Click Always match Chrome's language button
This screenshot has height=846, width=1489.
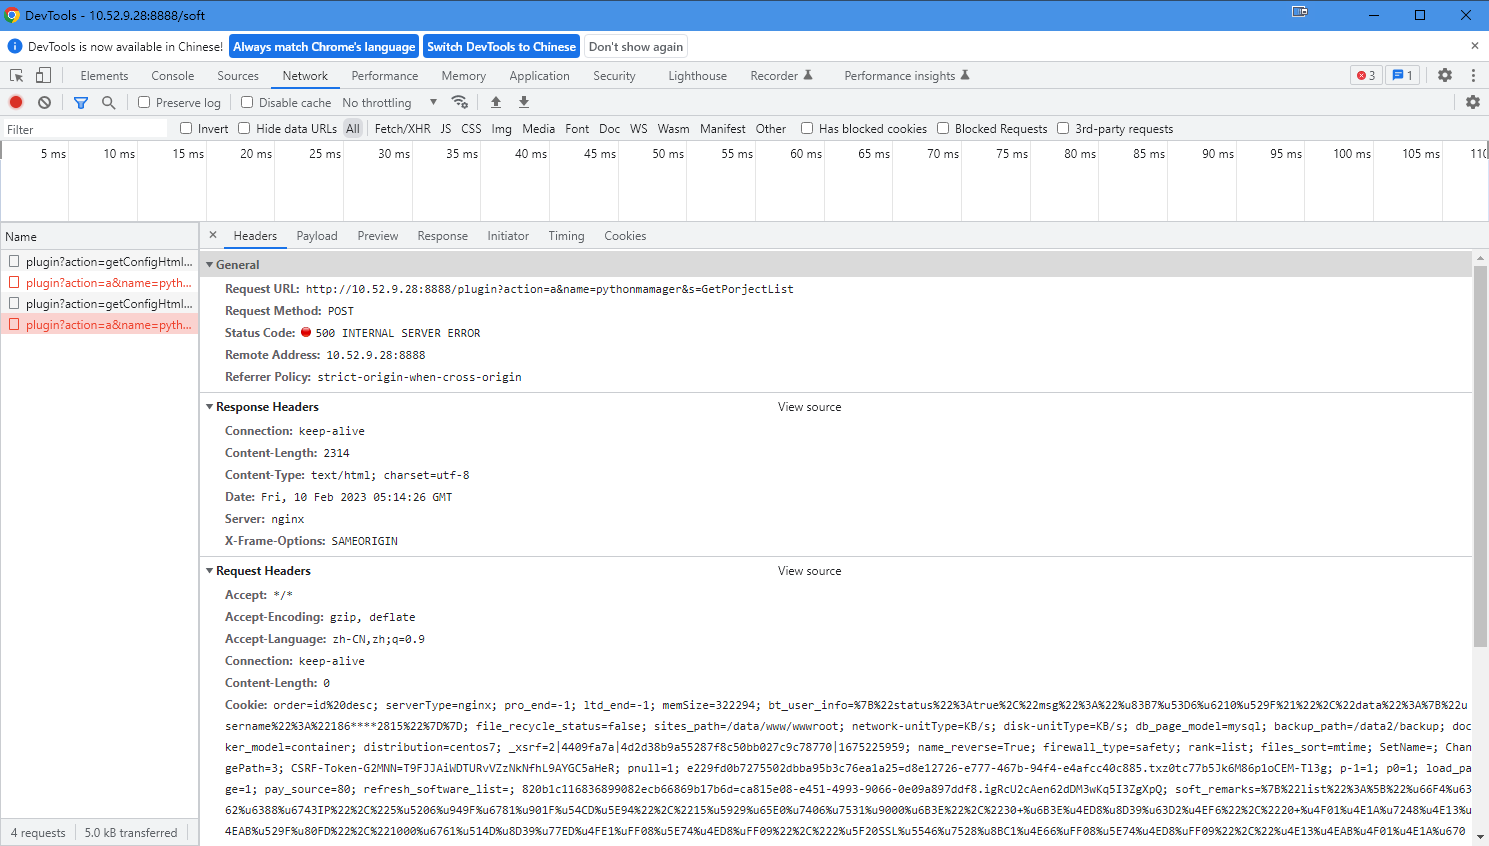coord(325,47)
